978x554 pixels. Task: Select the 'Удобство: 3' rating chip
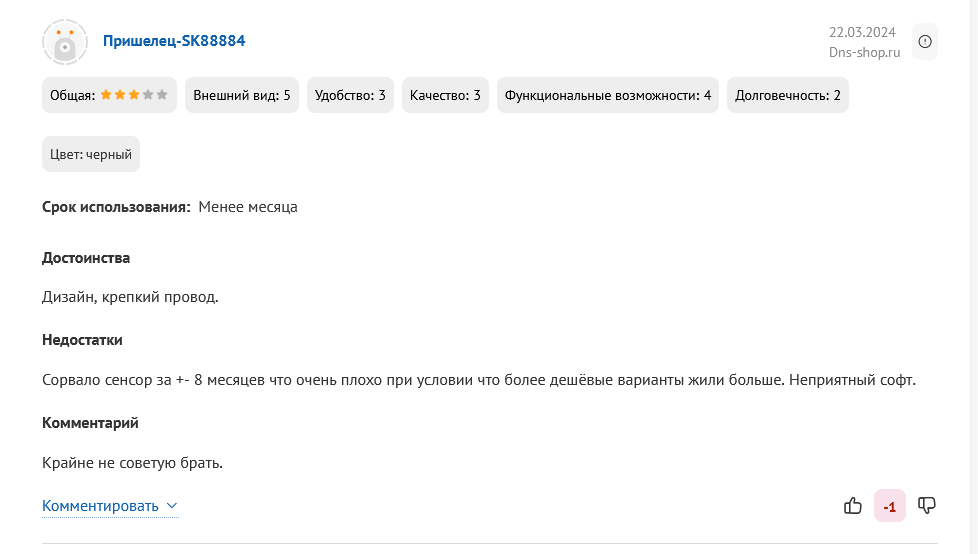point(350,95)
